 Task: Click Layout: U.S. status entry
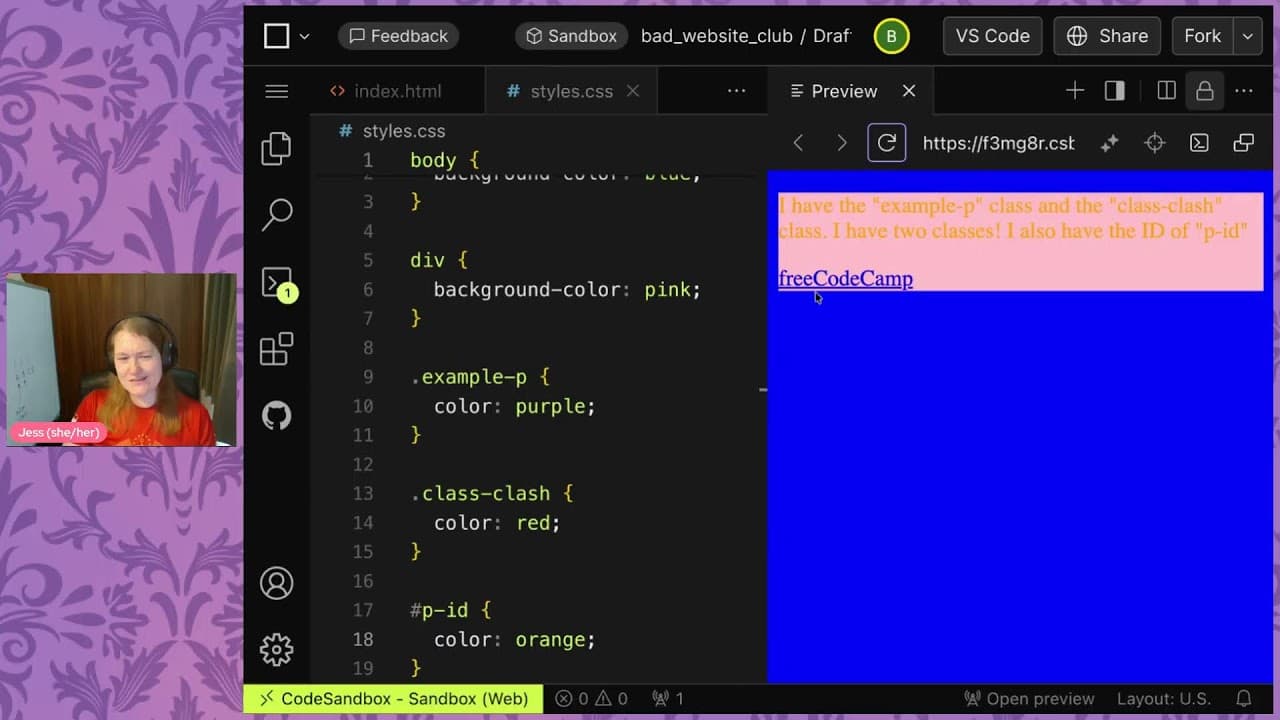[1163, 699]
